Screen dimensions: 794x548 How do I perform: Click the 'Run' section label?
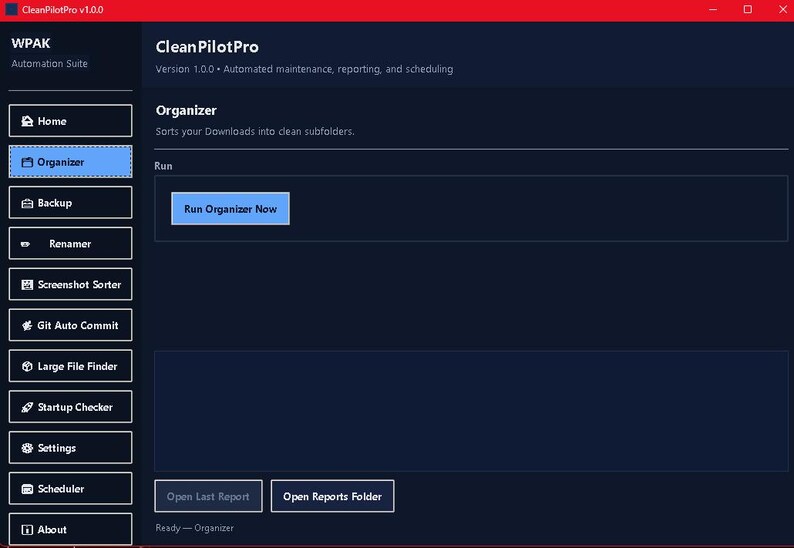pos(163,166)
